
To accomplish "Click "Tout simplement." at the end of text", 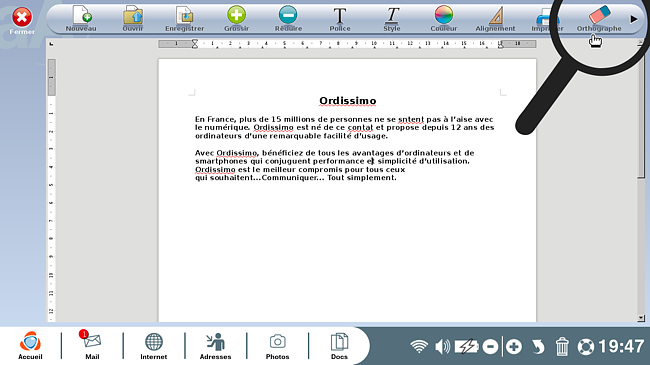I will point(361,178).
